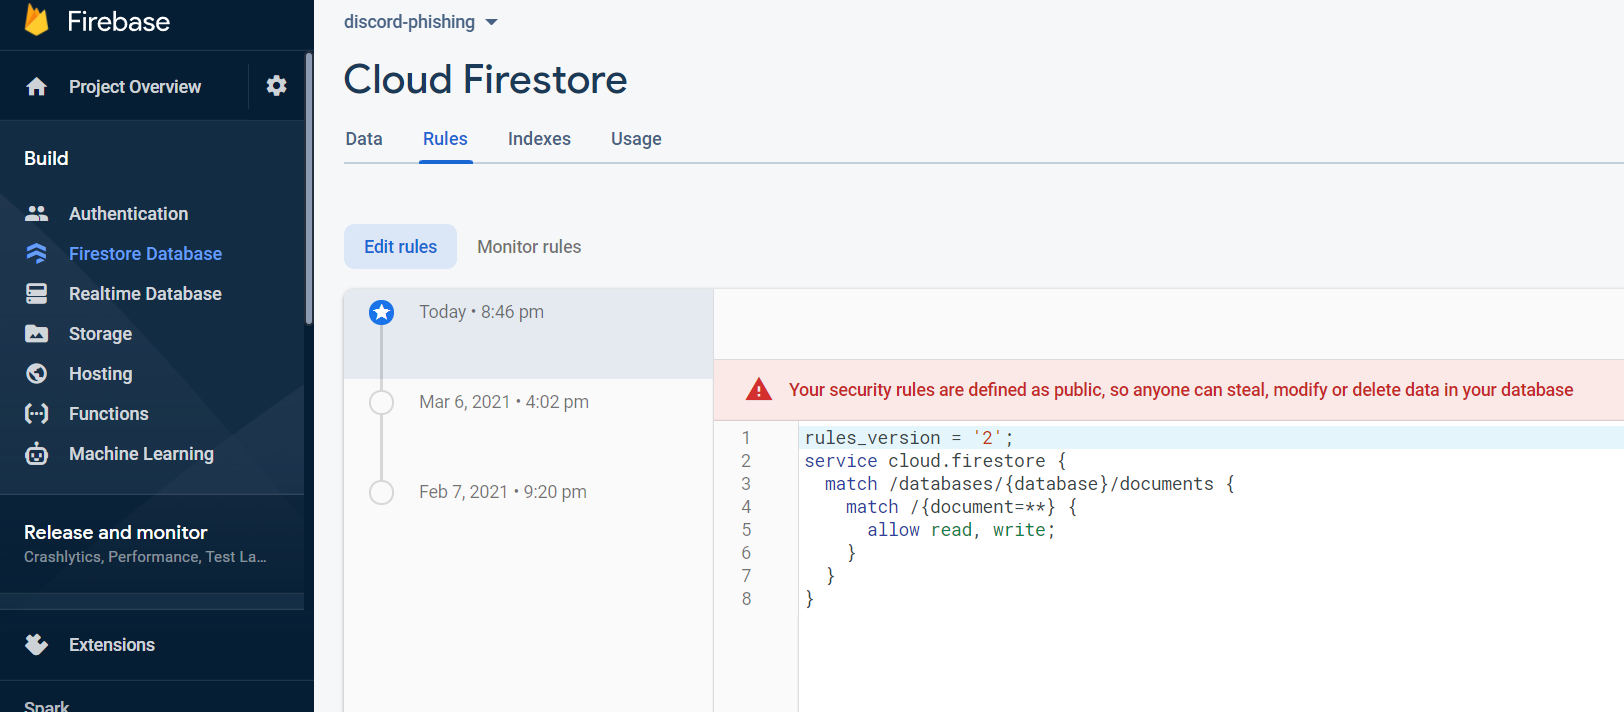Click the match /{document=**} line

pyautogui.click(x=961, y=506)
